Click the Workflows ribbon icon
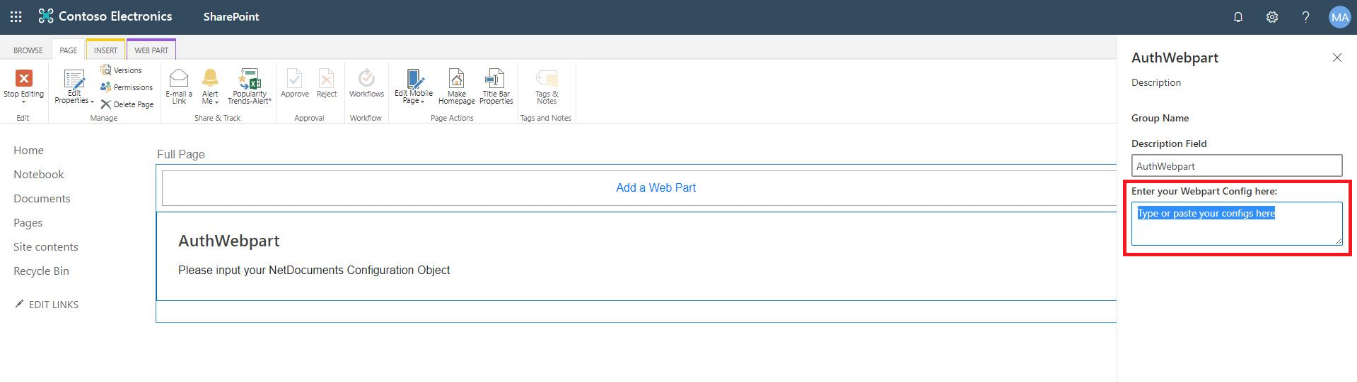1357x382 pixels. point(366,78)
